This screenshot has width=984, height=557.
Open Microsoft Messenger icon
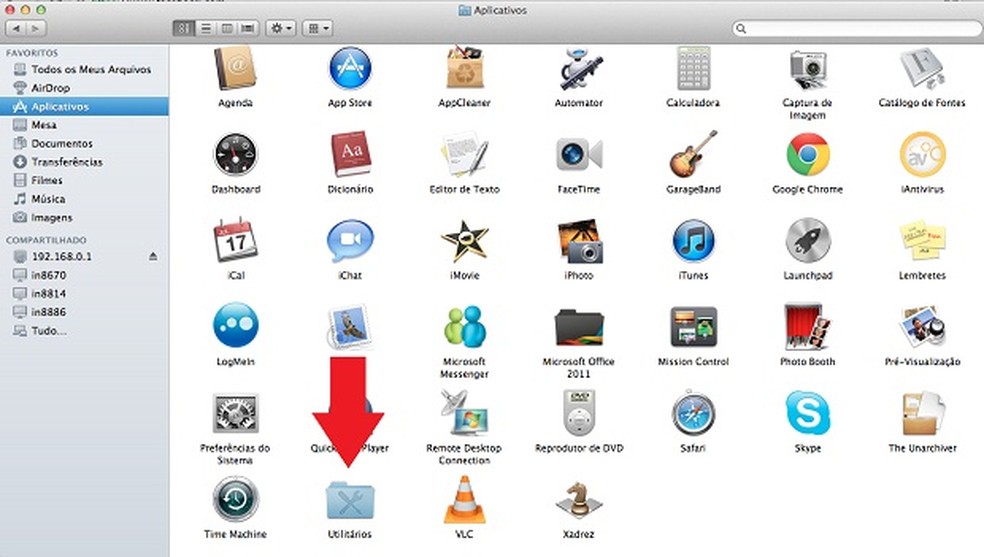point(464,326)
